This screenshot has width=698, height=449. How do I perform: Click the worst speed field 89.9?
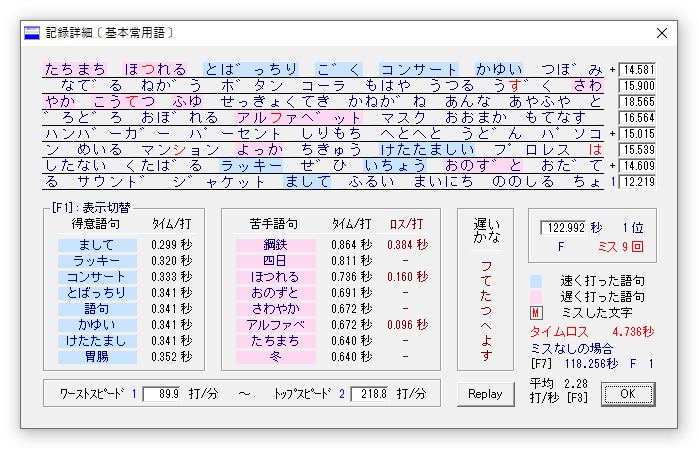[x=162, y=394]
